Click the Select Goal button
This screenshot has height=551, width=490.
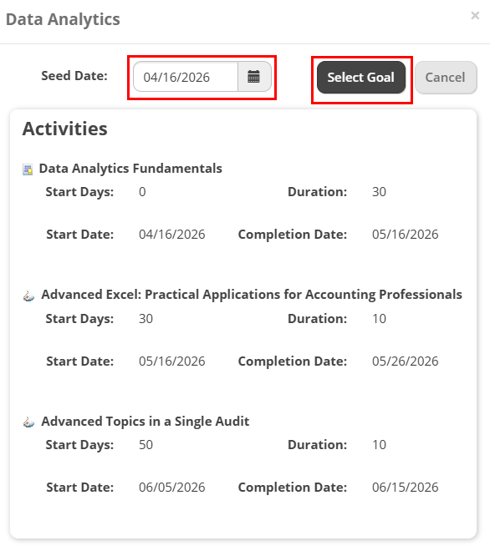point(361,77)
